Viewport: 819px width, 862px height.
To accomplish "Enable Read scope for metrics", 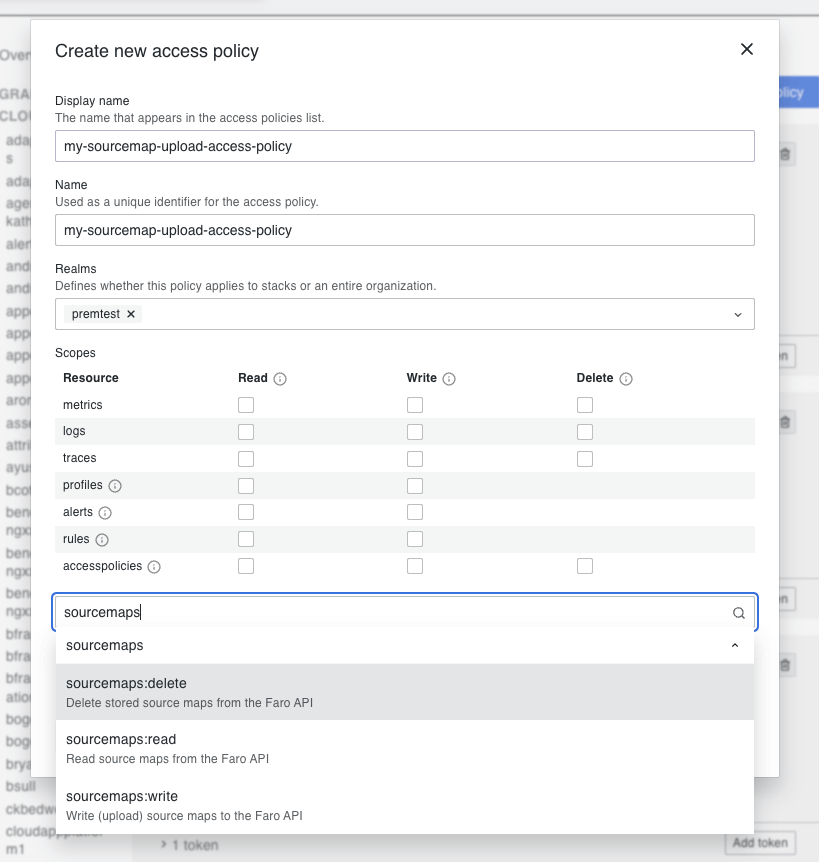I will tap(246, 405).
